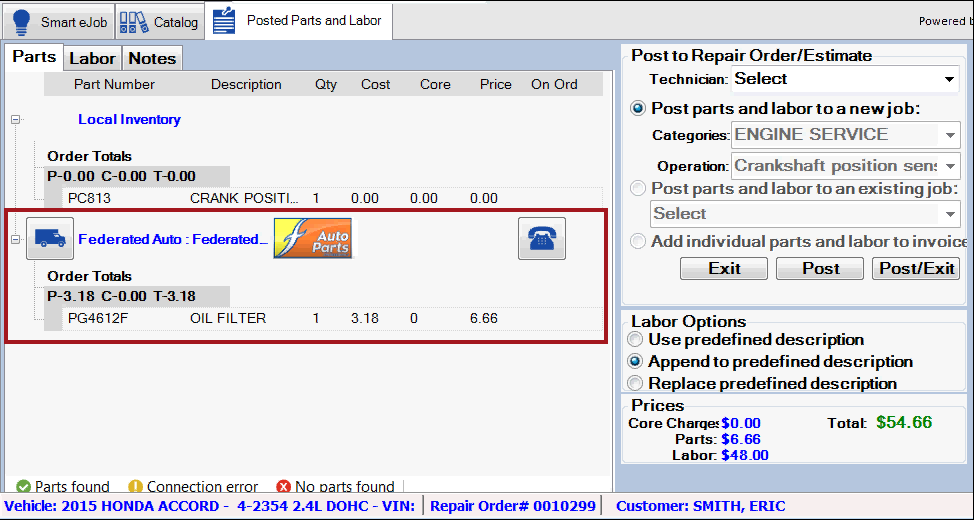Select Post parts and labor to a new job
Image resolution: width=974 pixels, height=520 pixels.
tap(638, 109)
